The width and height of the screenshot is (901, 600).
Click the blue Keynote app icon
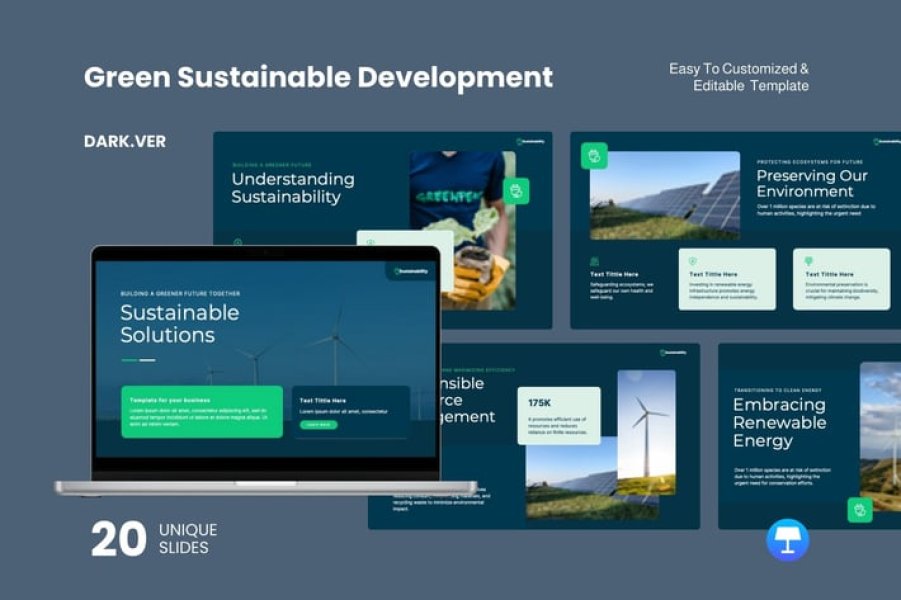click(787, 540)
